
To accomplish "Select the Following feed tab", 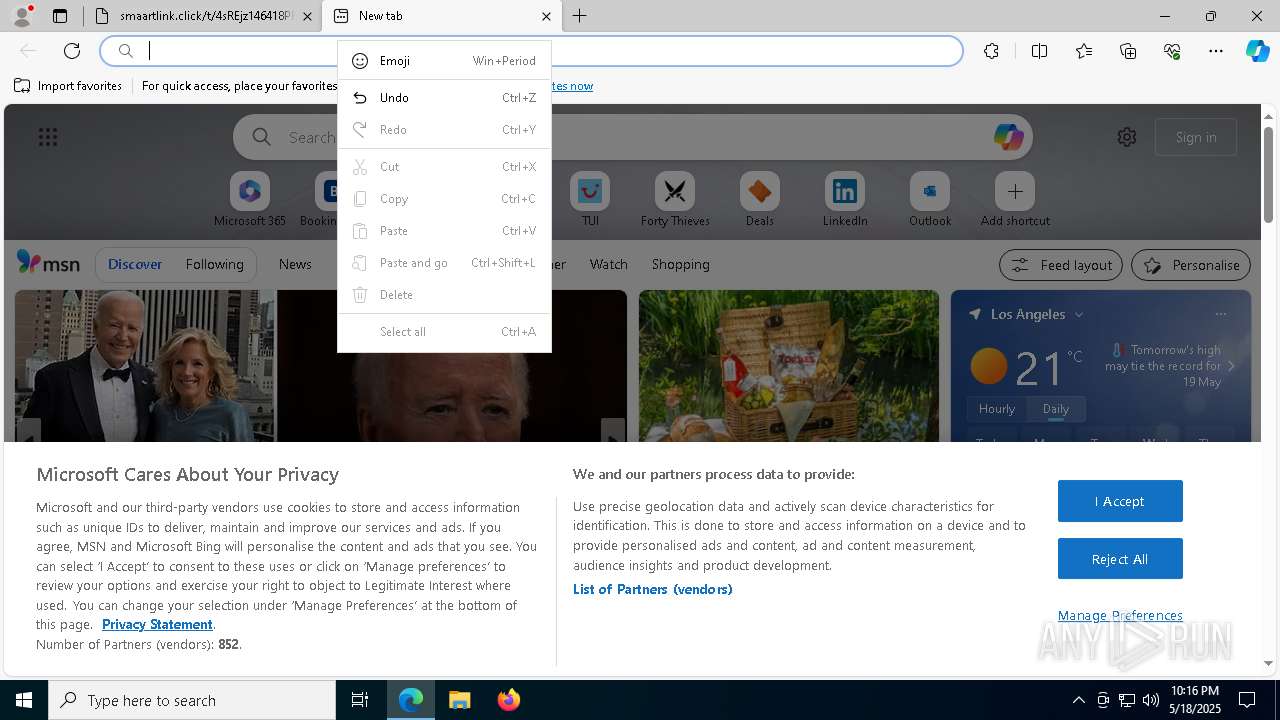I will (x=214, y=264).
